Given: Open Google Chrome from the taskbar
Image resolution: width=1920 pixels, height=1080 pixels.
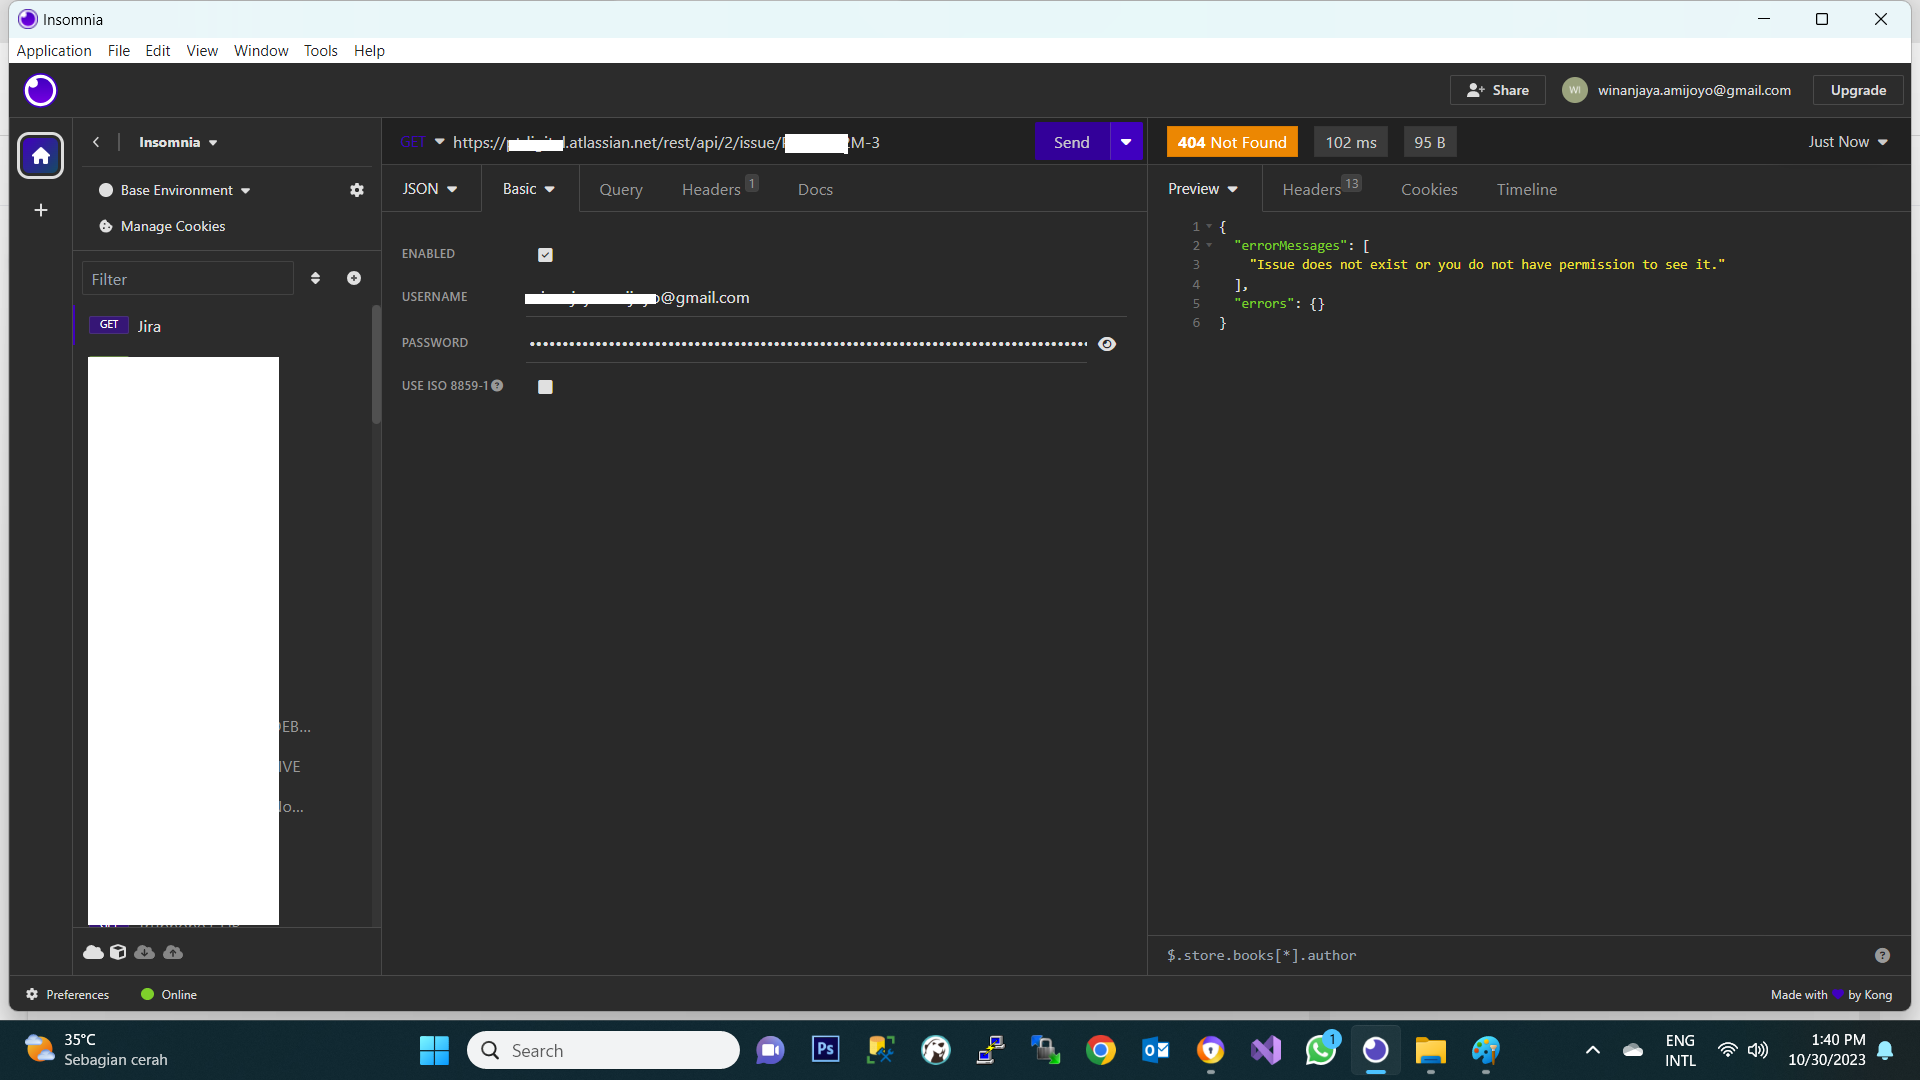Looking at the screenshot, I should pos(1101,1050).
